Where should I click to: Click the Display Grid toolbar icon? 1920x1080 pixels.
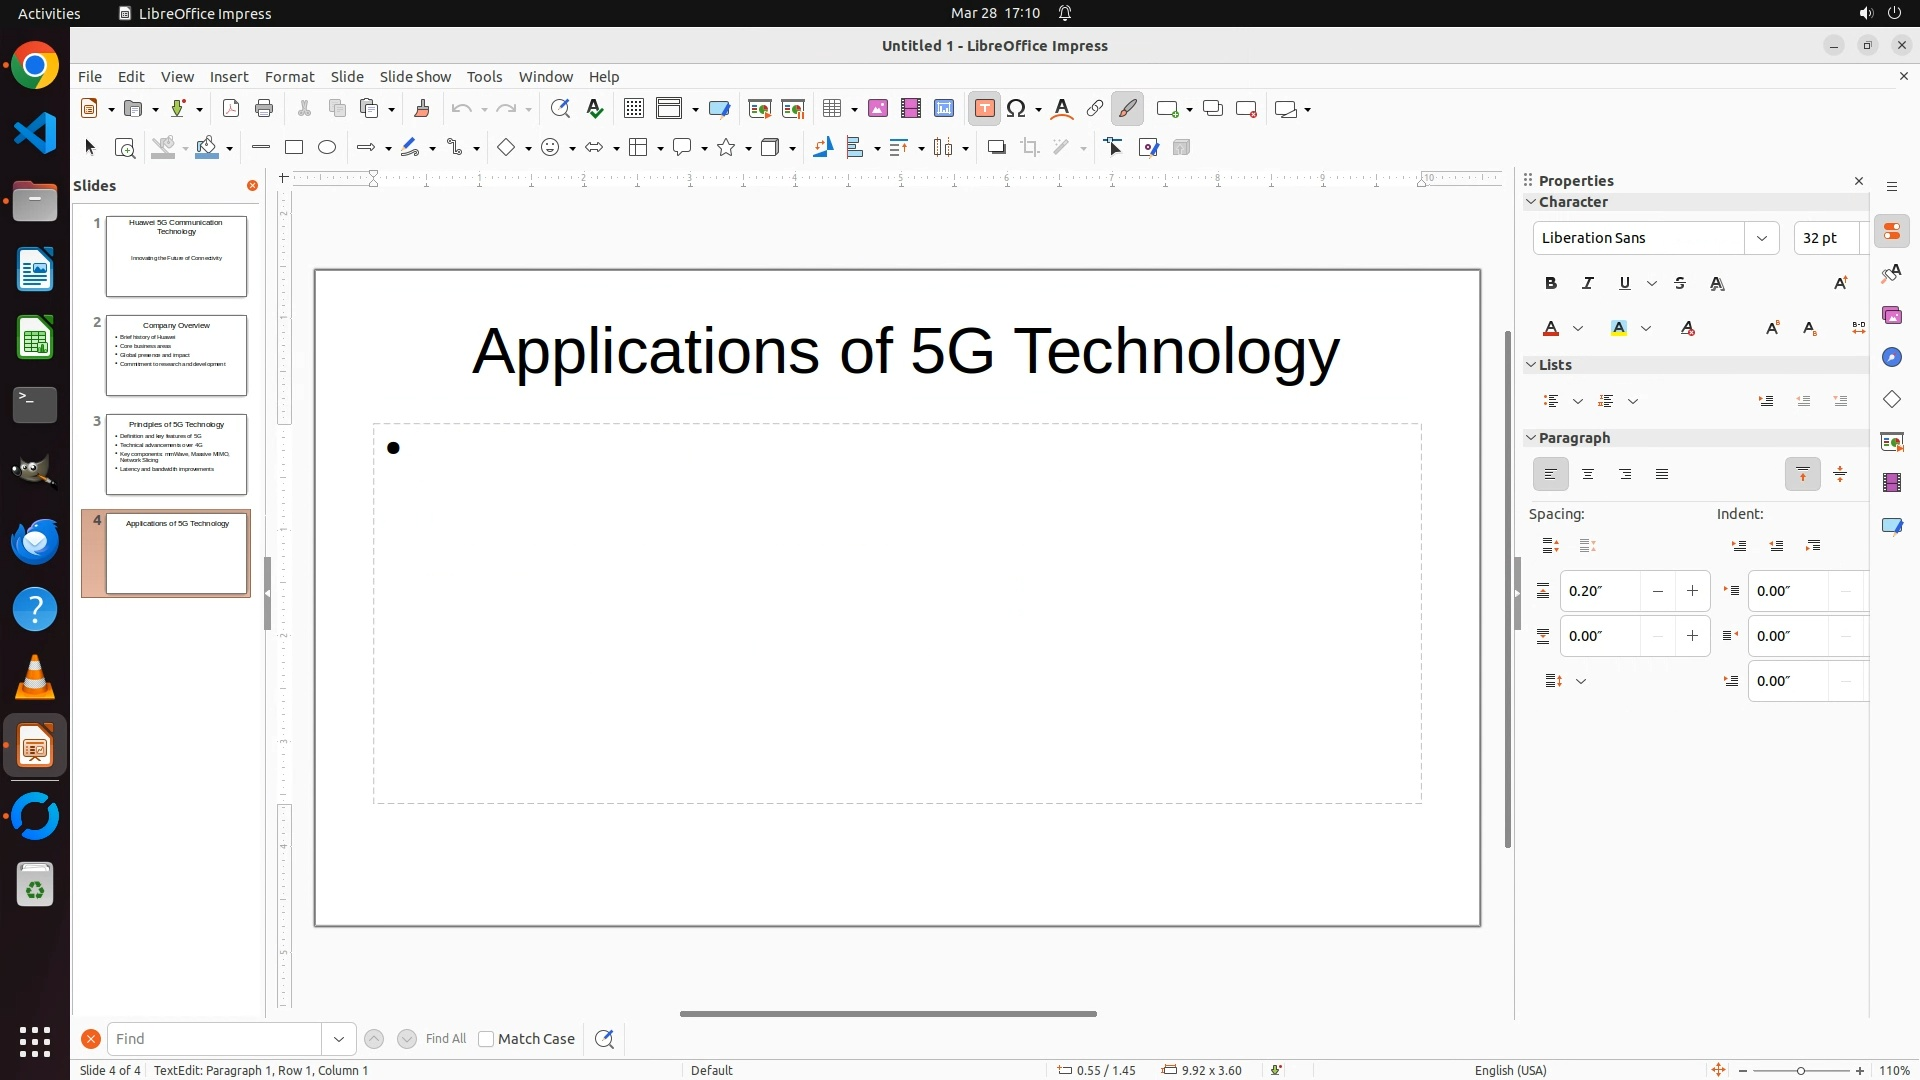pyautogui.click(x=633, y=109)
